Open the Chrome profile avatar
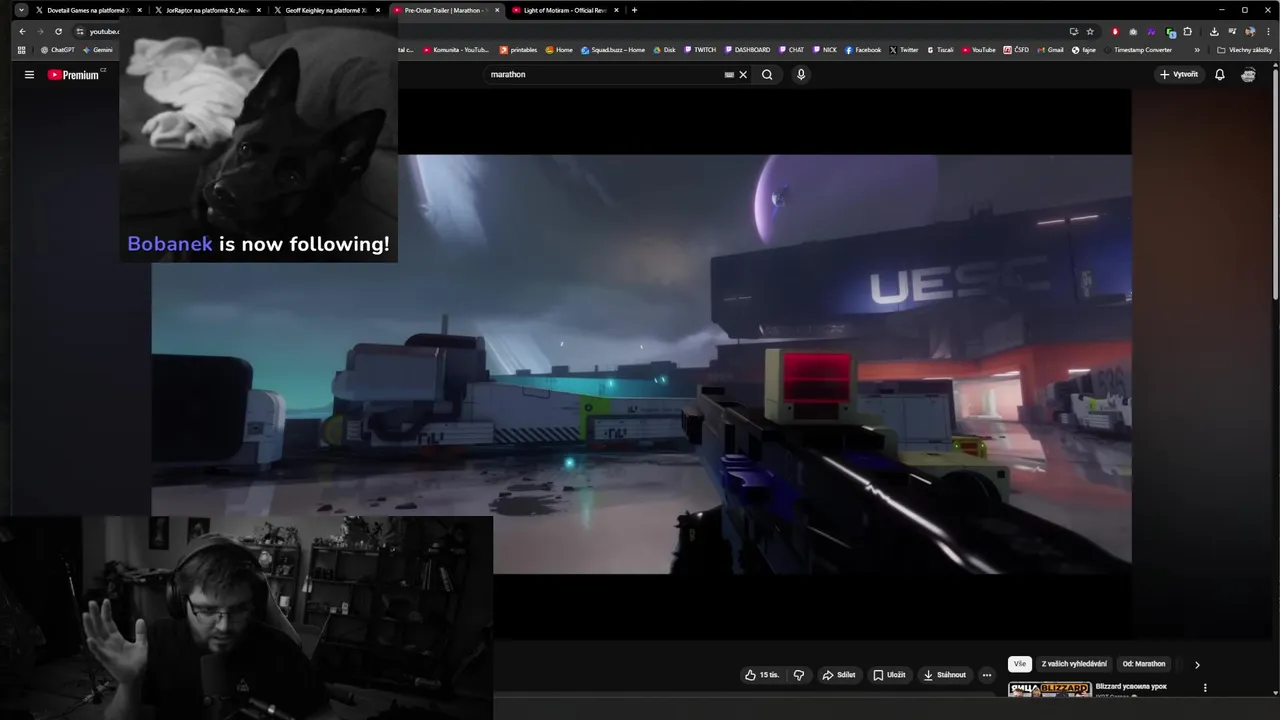The height and width of the screenshot is (720, 1280). [1250, 31]
